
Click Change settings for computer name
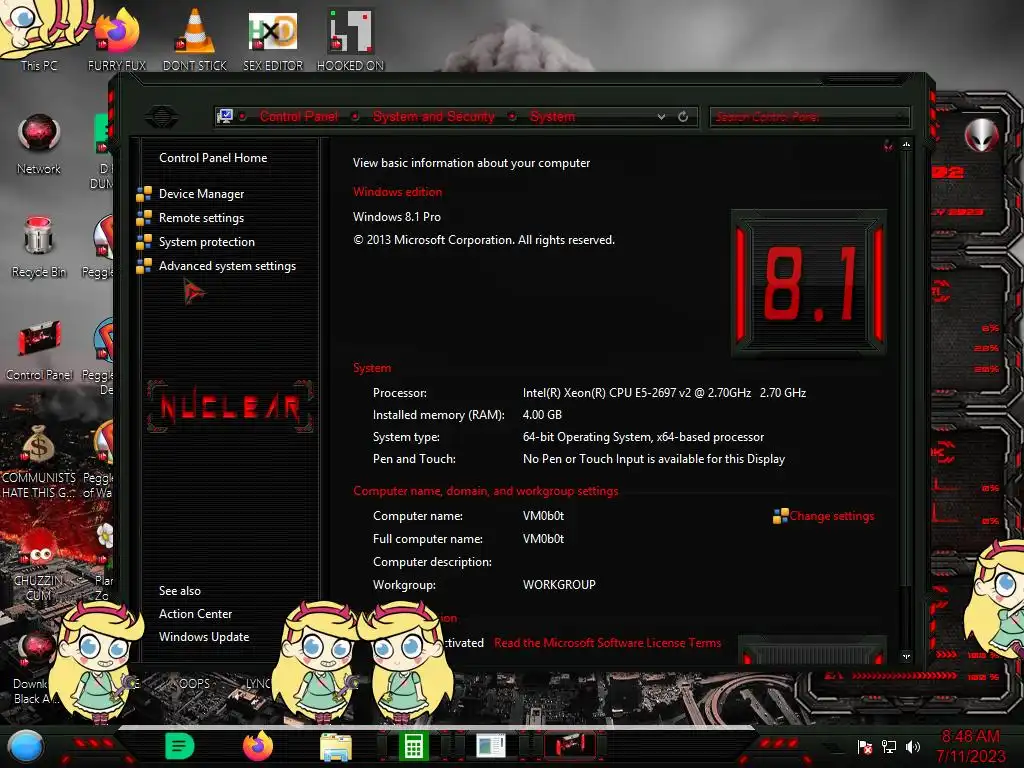[x=831, y=516]
